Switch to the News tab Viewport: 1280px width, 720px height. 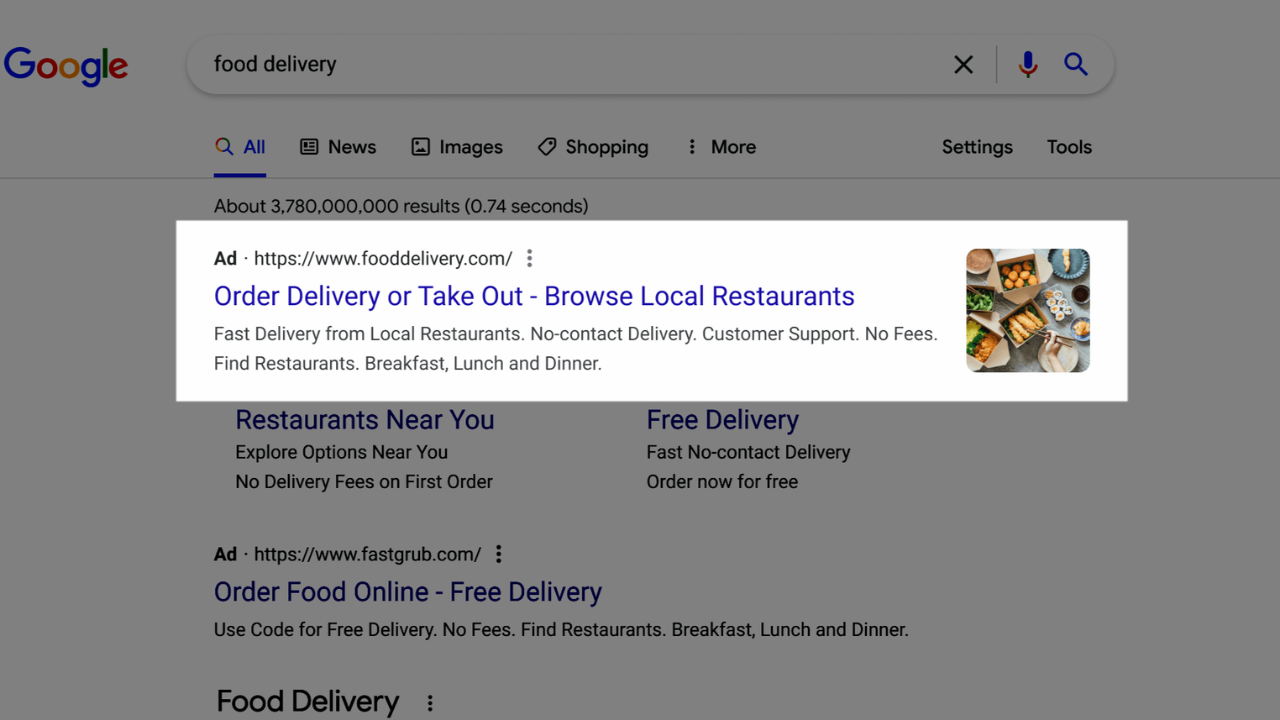tap(338, 147)
